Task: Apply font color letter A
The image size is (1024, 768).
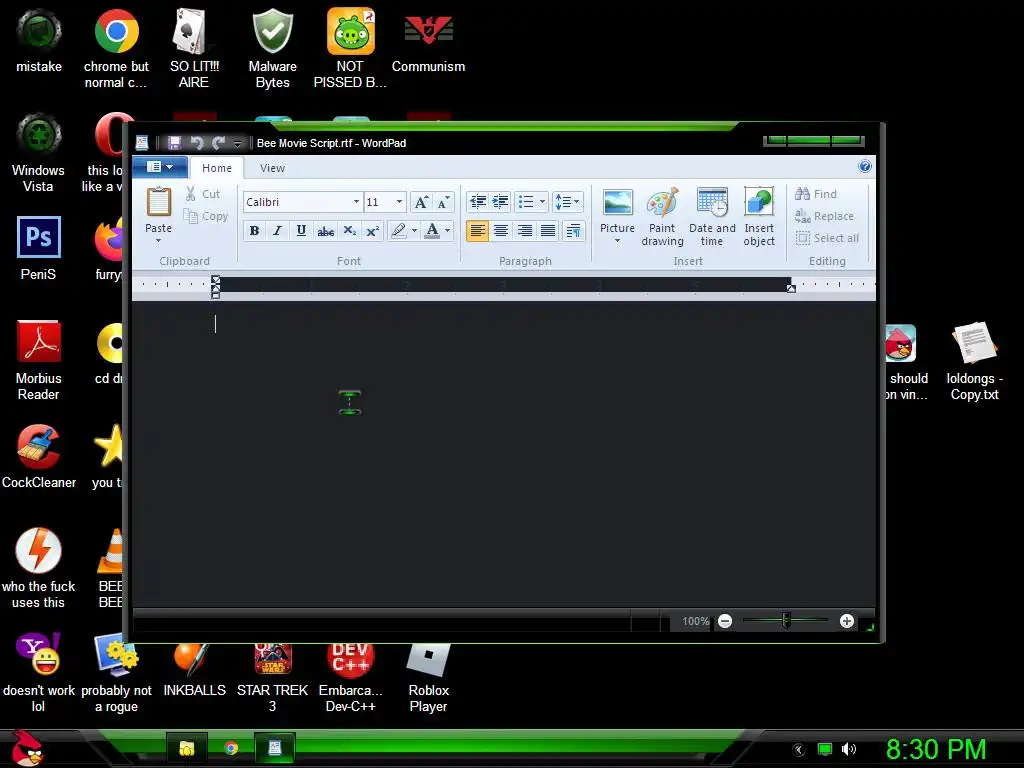Action: 432,231
